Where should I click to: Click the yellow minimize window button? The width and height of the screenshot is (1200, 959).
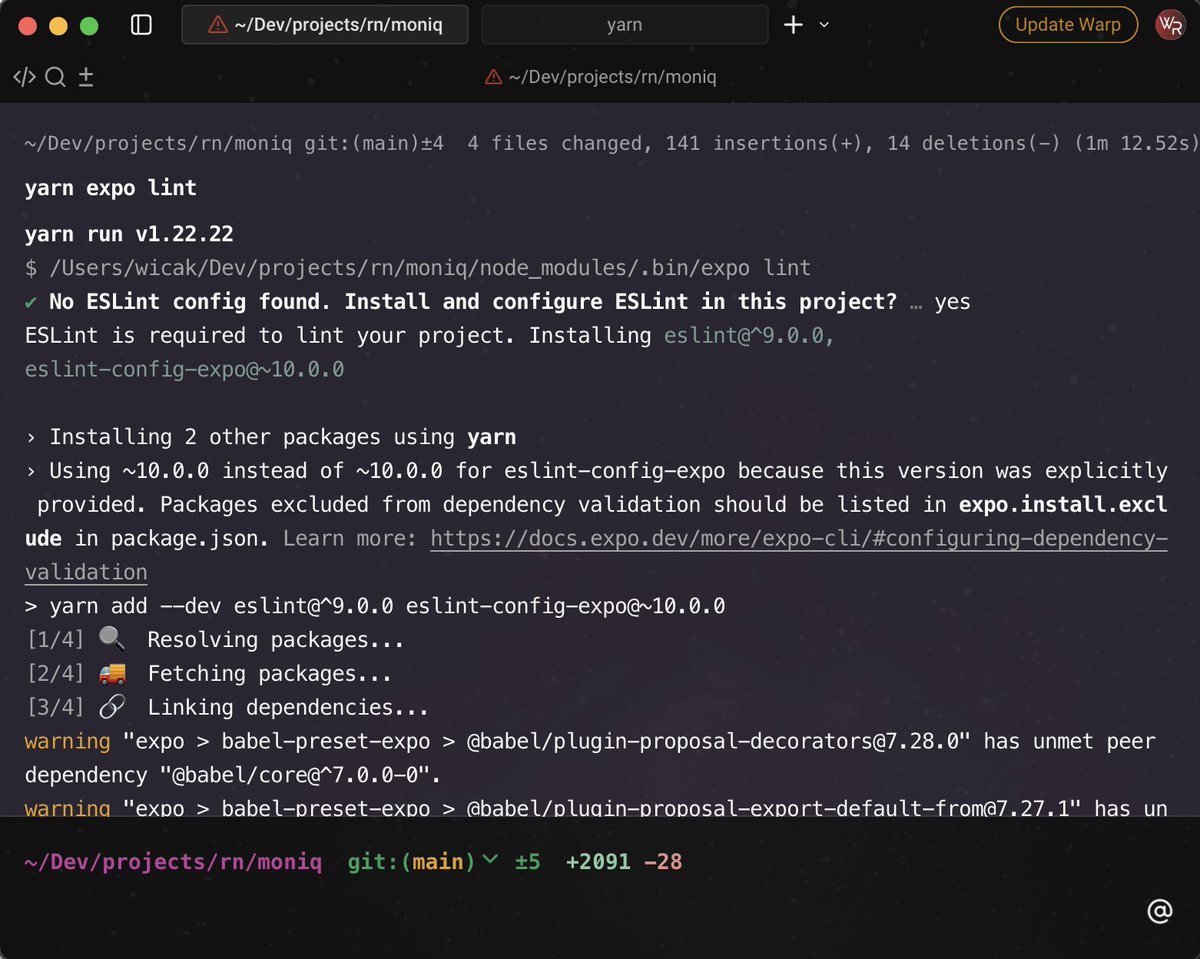(x=58, y=26)
